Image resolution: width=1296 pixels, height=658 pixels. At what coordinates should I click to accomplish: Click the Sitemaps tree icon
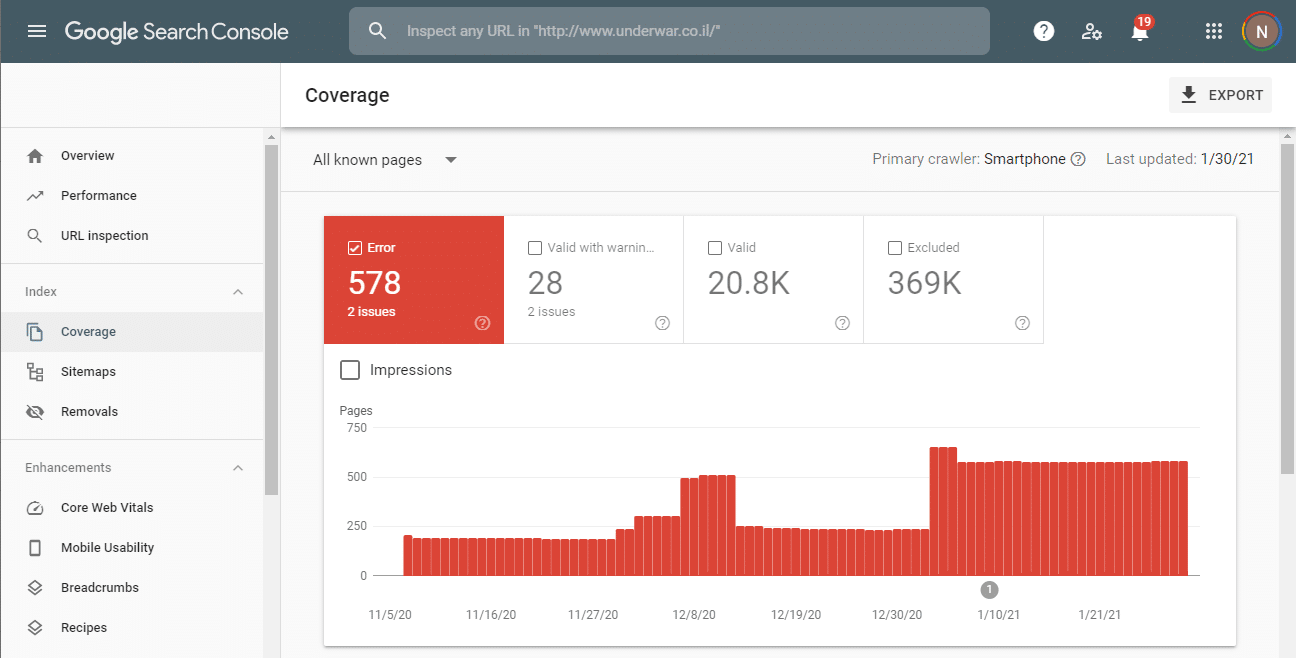(35, 372)
